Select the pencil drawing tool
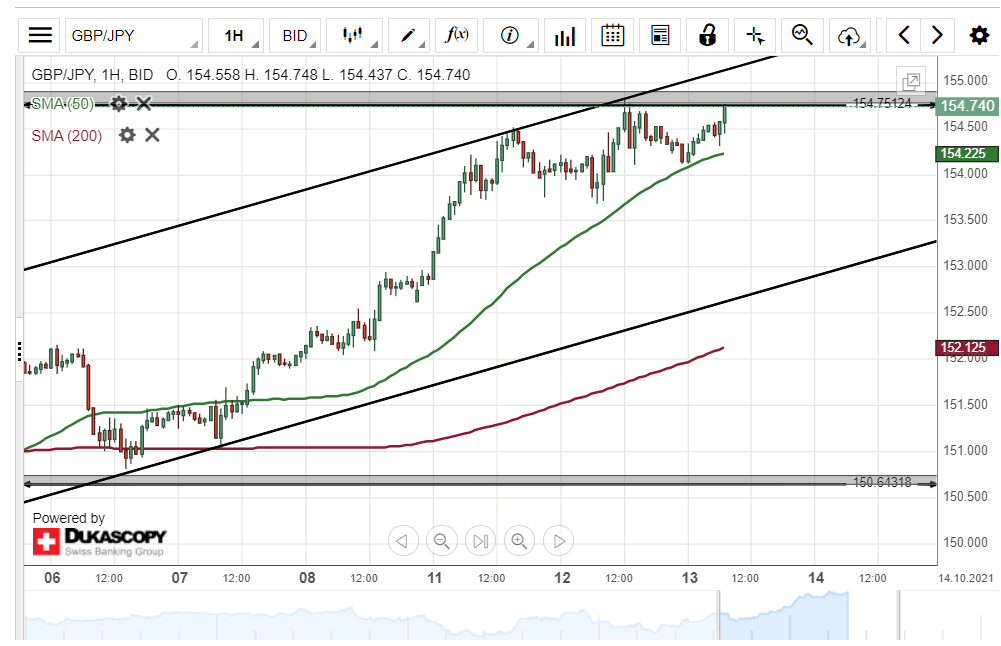This screenshot has width=1001, height=646. coord(410,36)
